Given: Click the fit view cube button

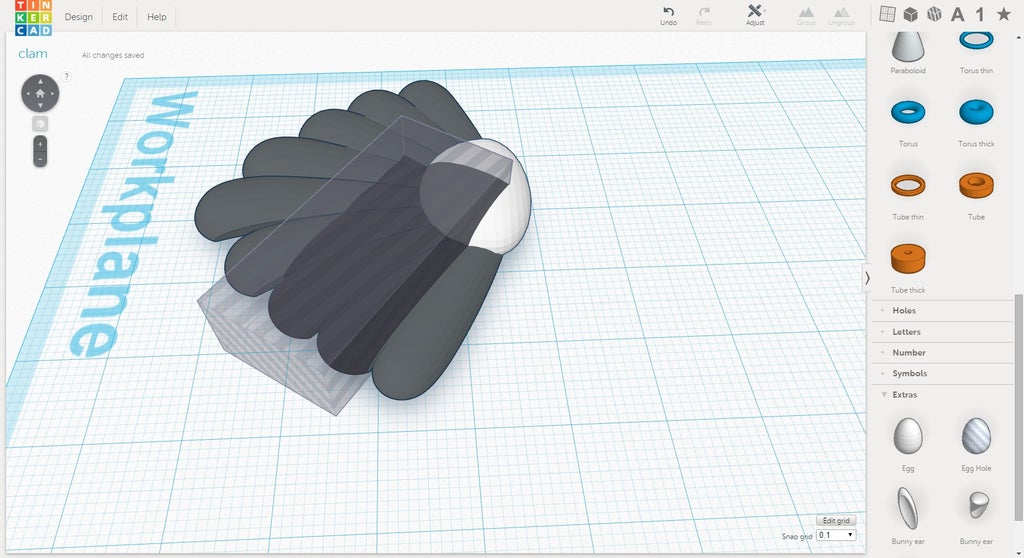Looking at the screenshot, I should 40,123.
